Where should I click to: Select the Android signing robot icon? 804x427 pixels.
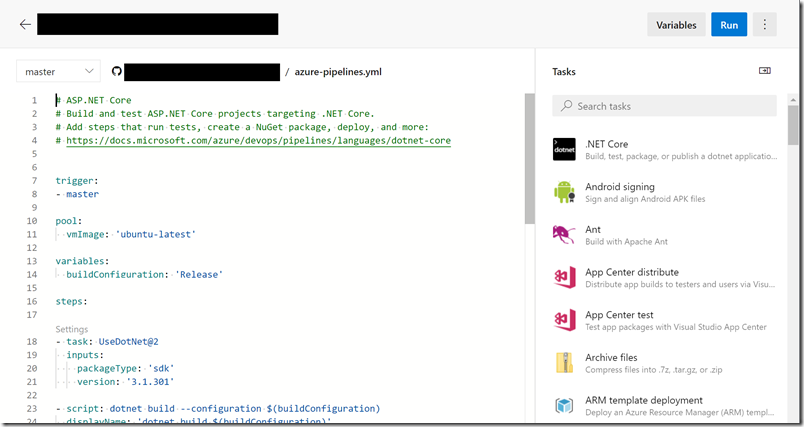click(x=564, y=192)
